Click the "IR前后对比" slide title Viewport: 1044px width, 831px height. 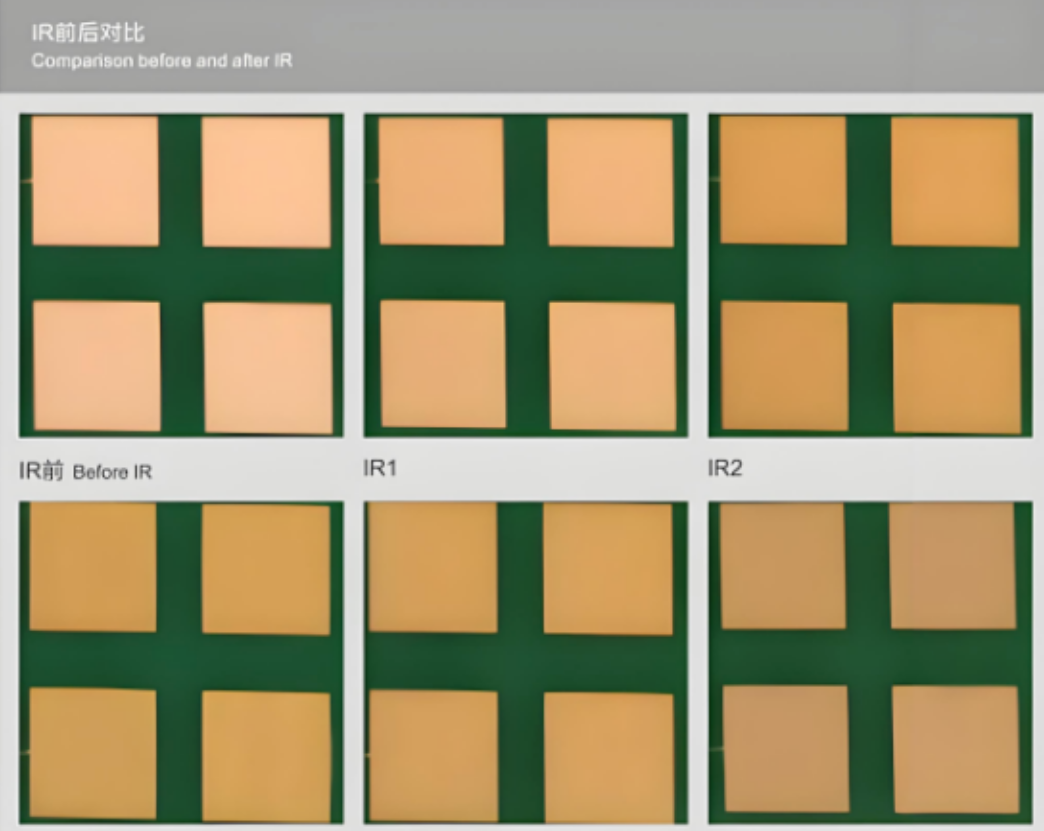88,33
